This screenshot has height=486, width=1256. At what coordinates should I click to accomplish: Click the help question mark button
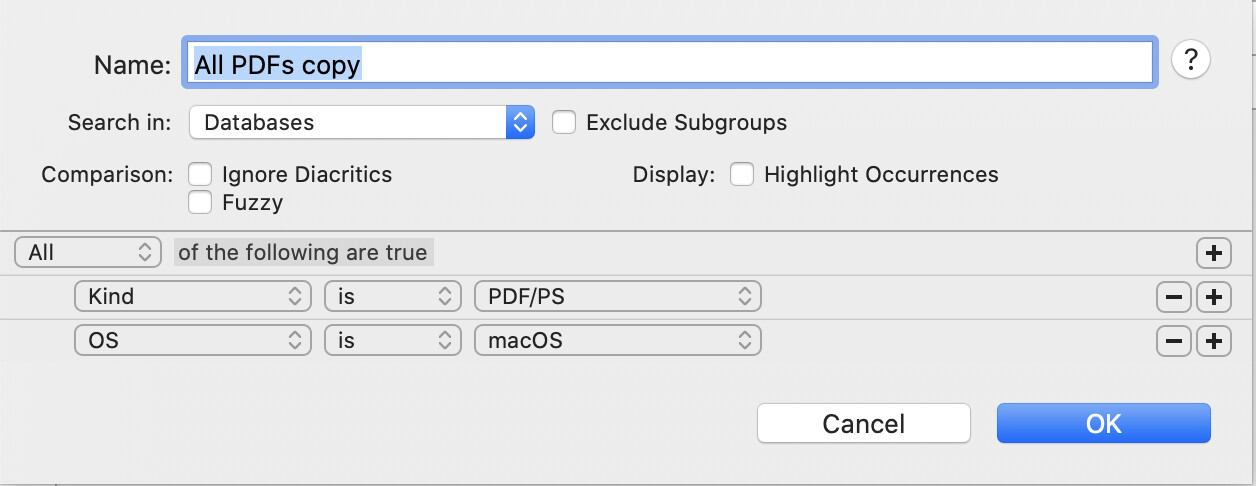[1190, 61]
